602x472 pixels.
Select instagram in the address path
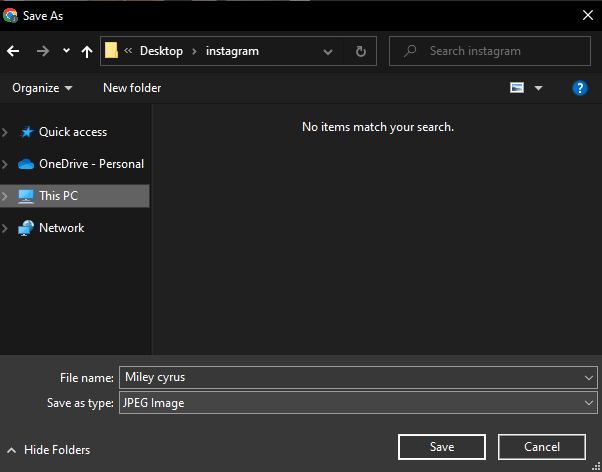232,51
